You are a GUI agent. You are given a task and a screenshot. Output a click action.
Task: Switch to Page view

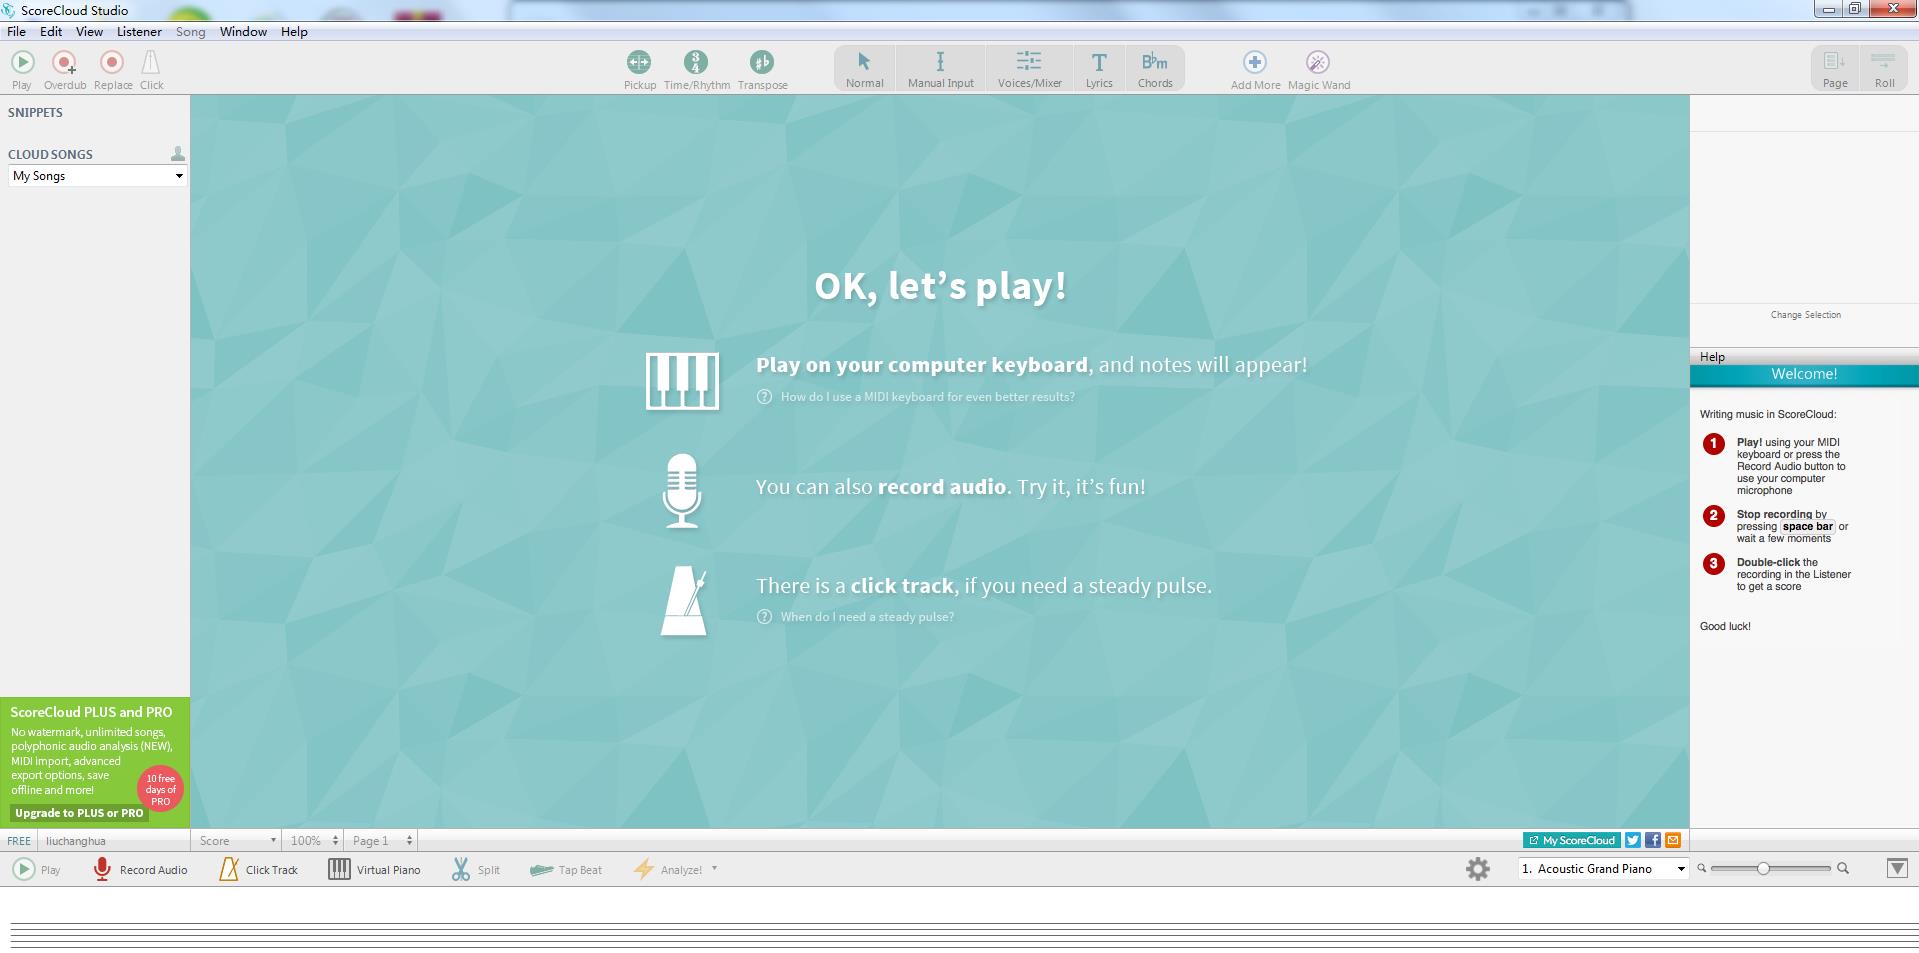coord(1835,68)
